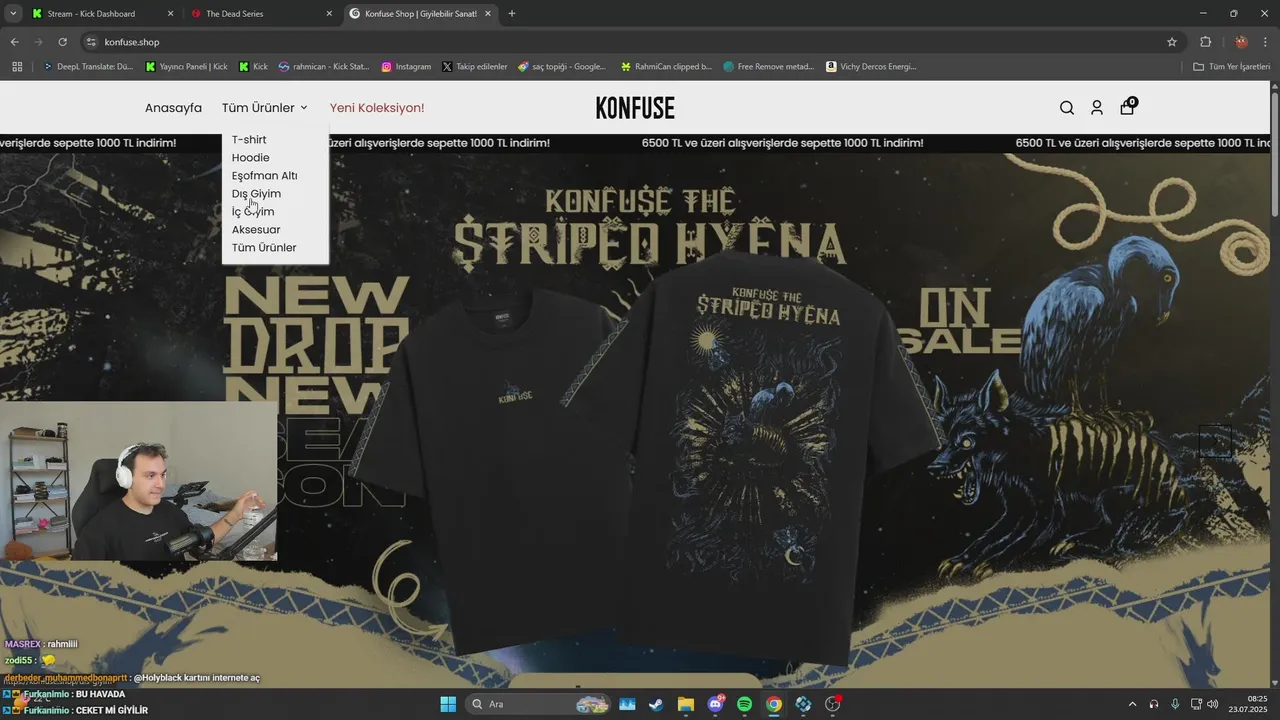Open rahmican - Kick Stat bookmark
Image resolution: width=1280 pixels, height=720 pixels.
(x=324, y=67)
